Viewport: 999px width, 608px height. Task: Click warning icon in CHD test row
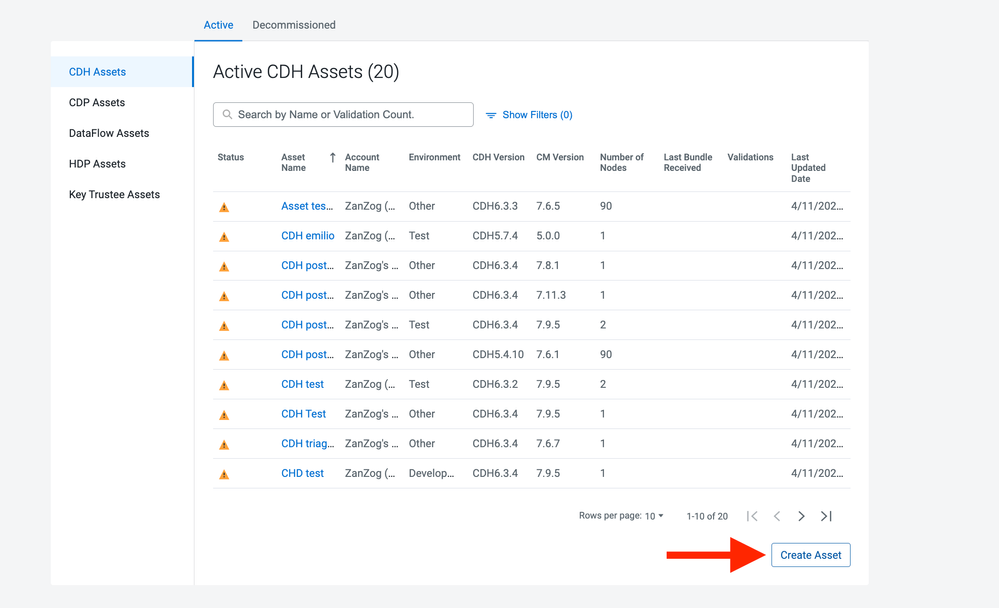pyautogui.click(x=224, y=474)
